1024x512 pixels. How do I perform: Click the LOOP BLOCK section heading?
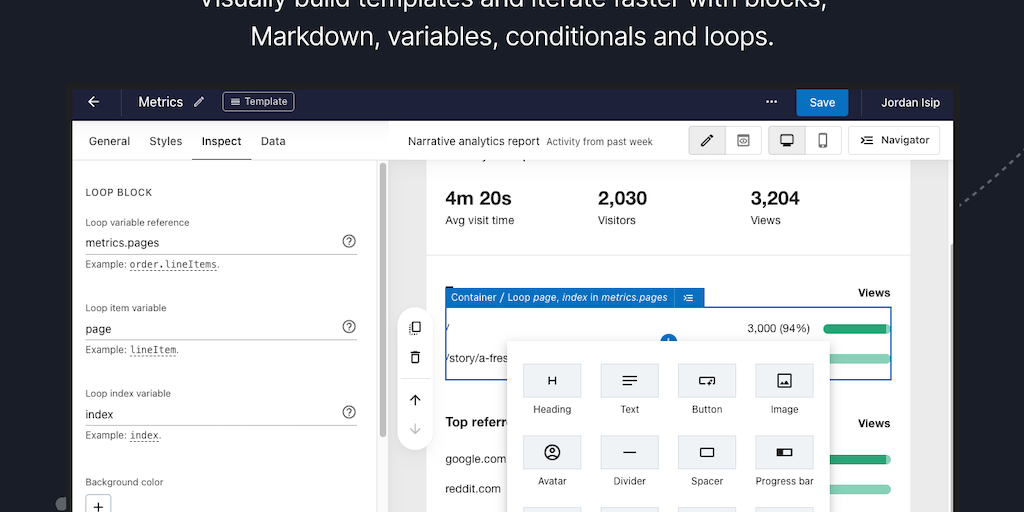click(119, 193)
